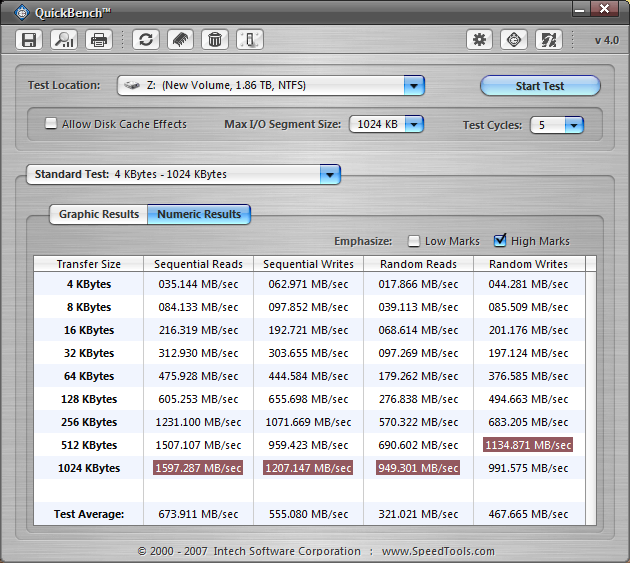
Task: Click the refresh arrows toolbar icon
Action: click(x=146, y=40)
